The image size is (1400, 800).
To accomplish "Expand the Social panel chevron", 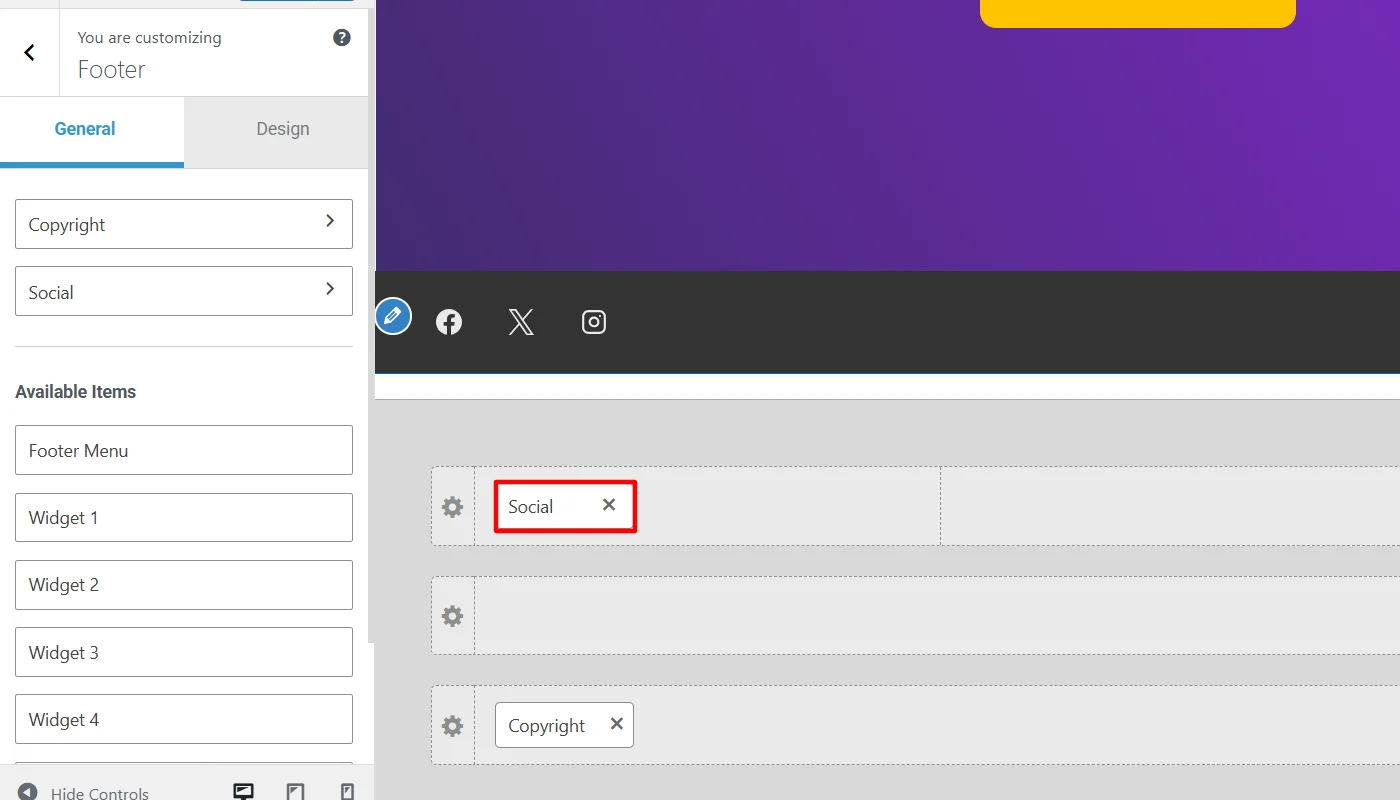I will [330, 288].
